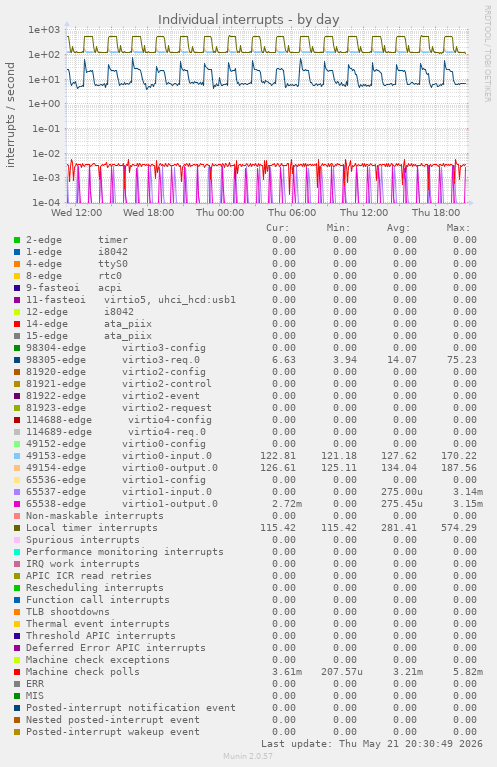Click the Thu 12:00 time axis label
The image size is (497, 767).
point(364,213)
